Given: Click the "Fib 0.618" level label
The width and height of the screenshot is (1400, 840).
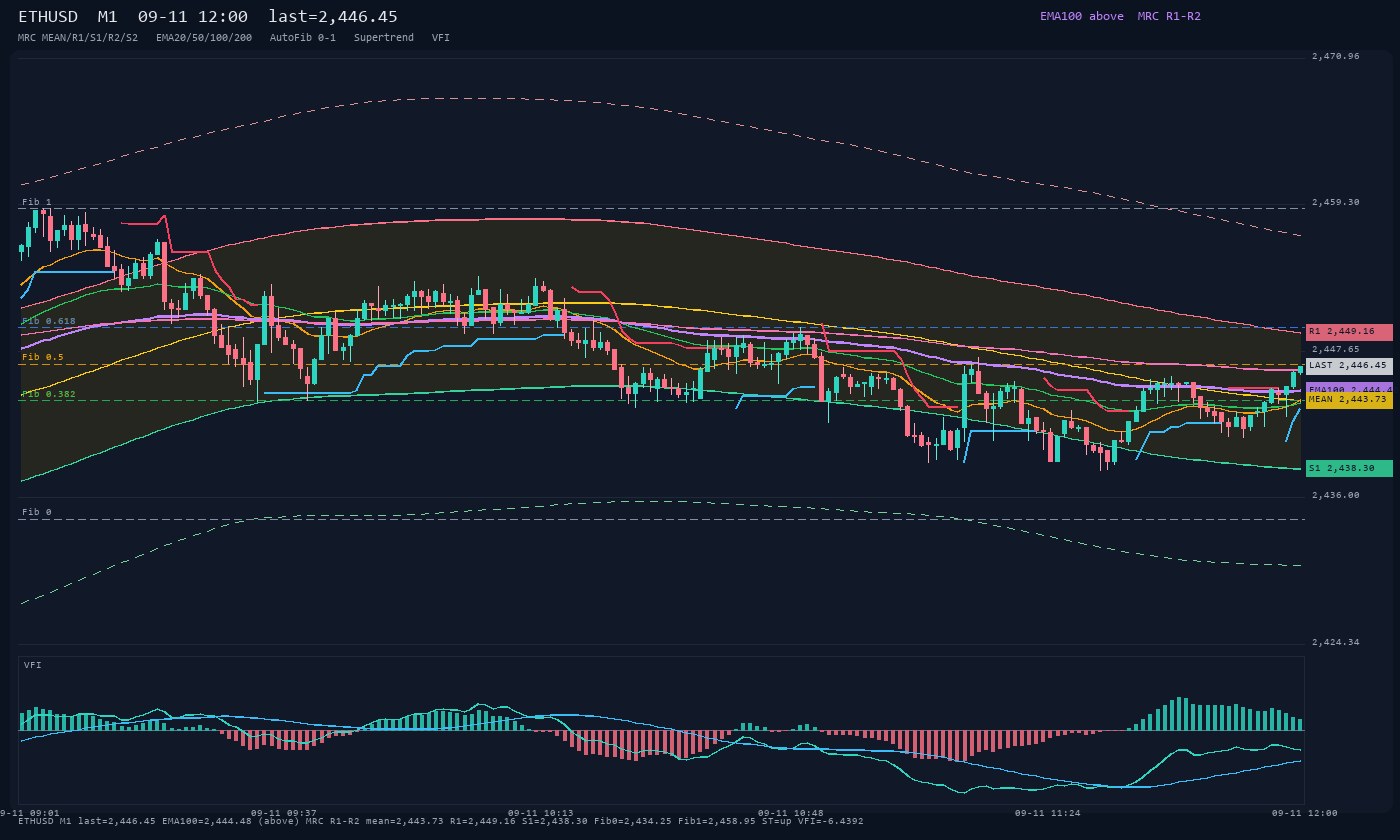Looking at the screenshot, I should pyautogui.click(x=49, y=321).
